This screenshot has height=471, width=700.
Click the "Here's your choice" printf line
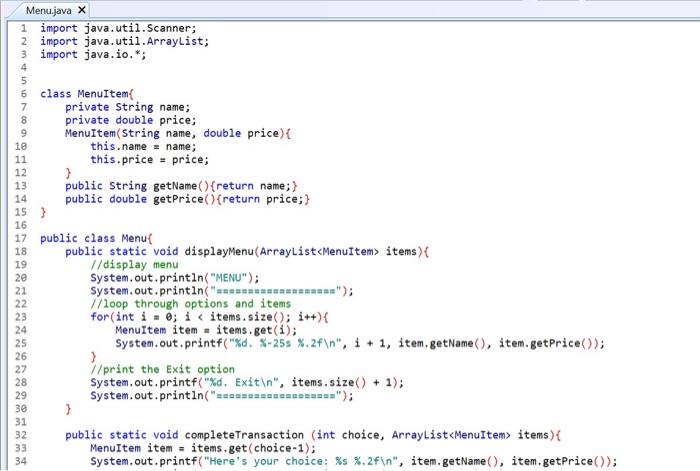[x=354, y=461]
